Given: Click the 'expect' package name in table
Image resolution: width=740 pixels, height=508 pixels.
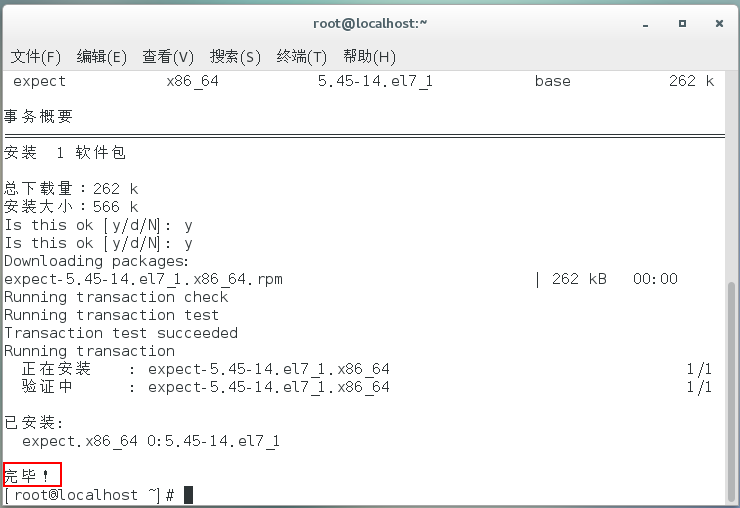Looking at the screenshot, I should (39, 81).
